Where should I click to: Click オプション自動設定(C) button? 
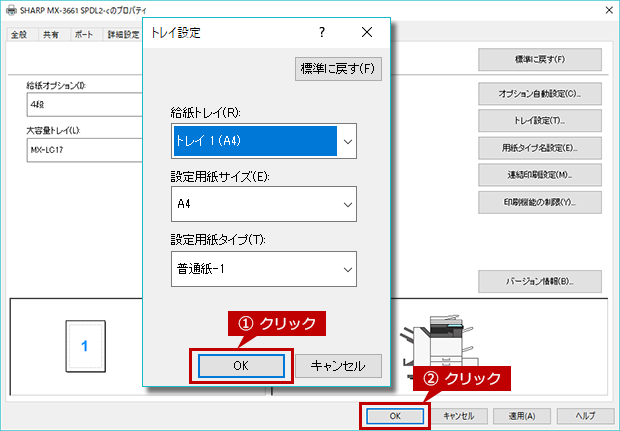click(540, 94)
